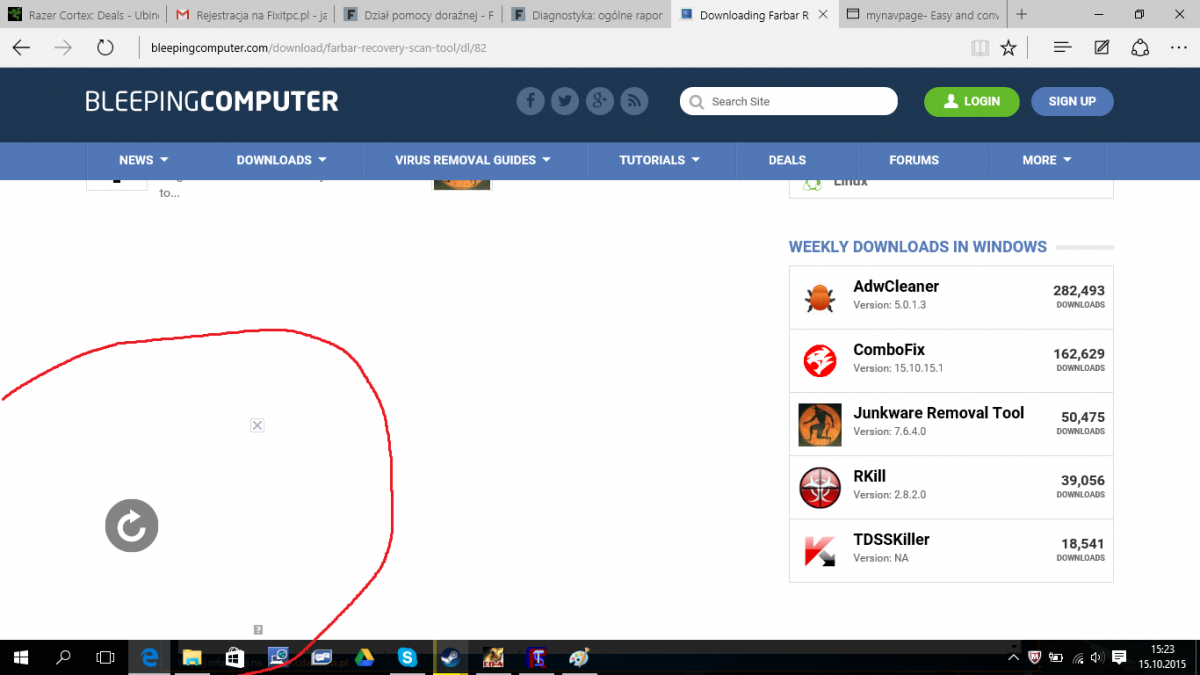Close the Downloading Farbar tab

(823, 15)
